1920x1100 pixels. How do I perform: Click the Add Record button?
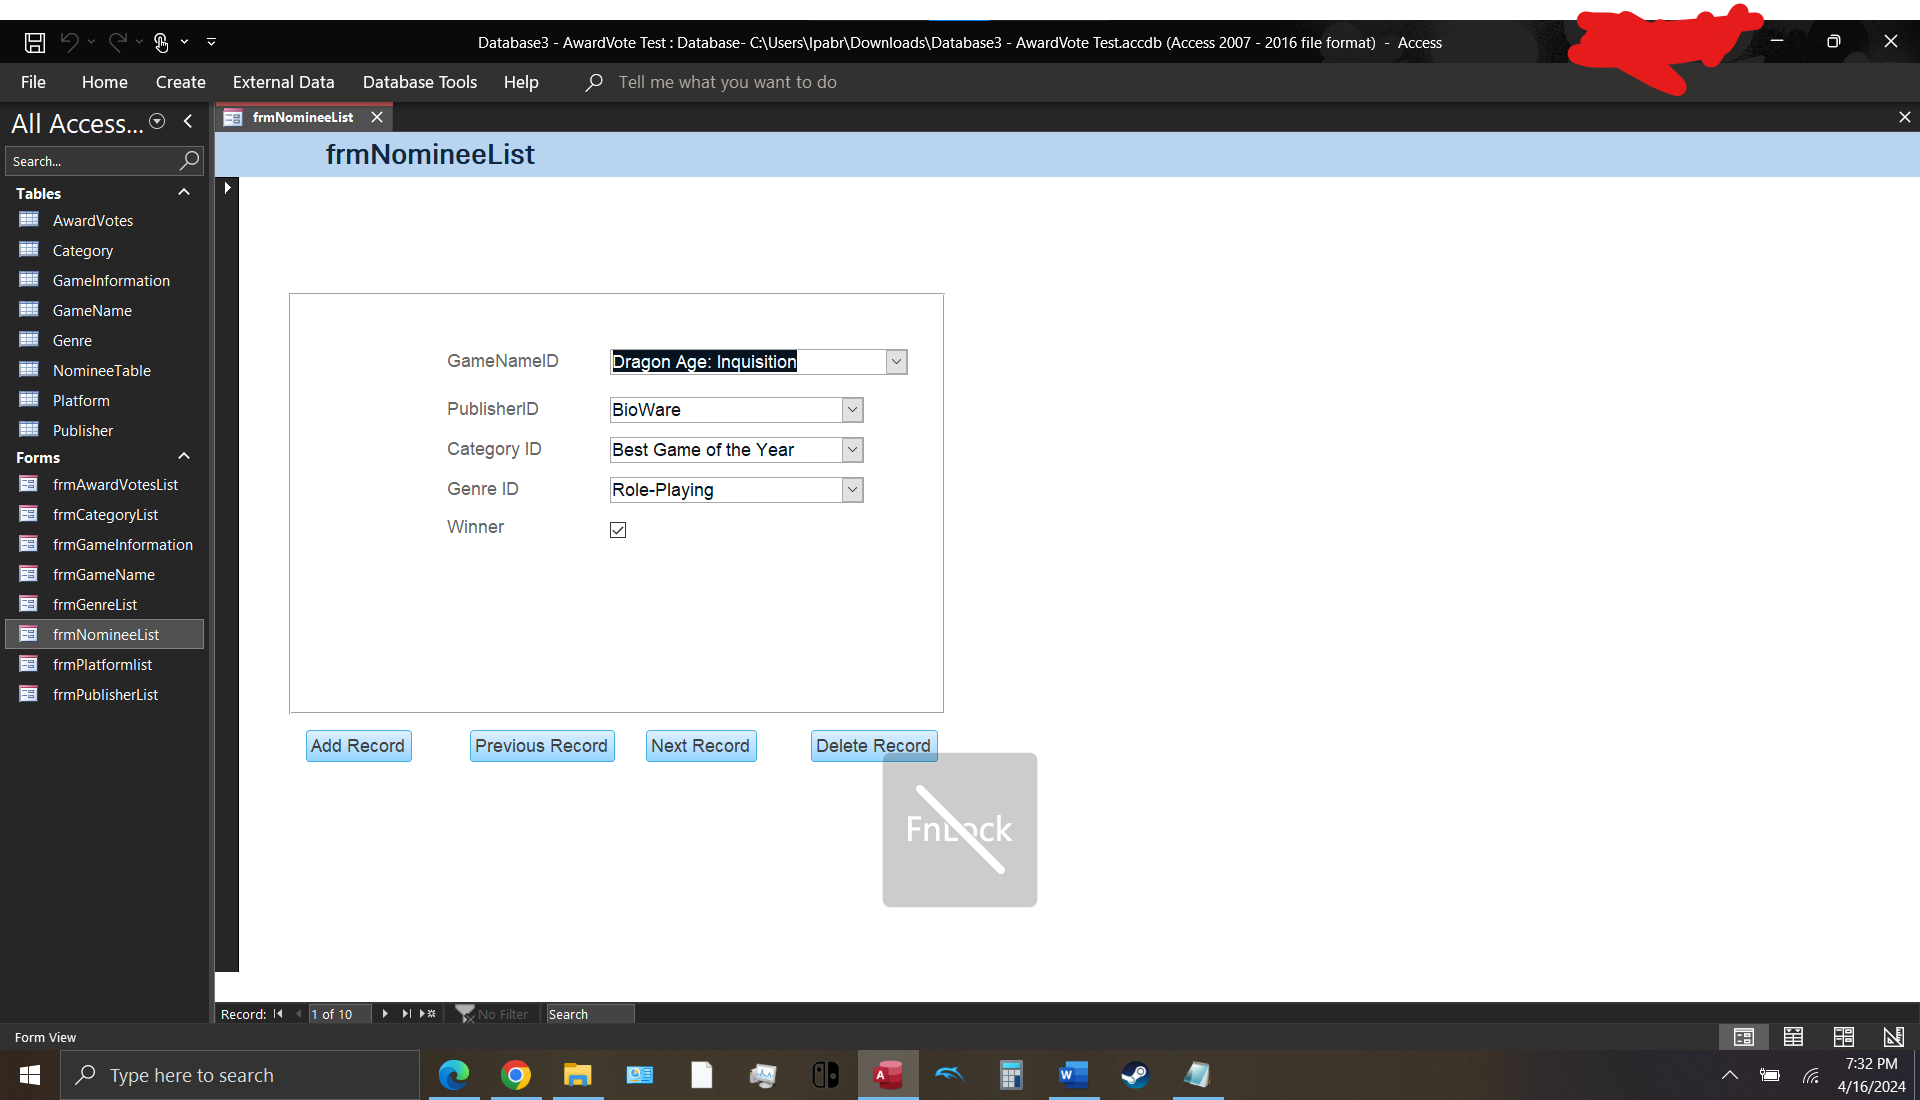[357, 745]
